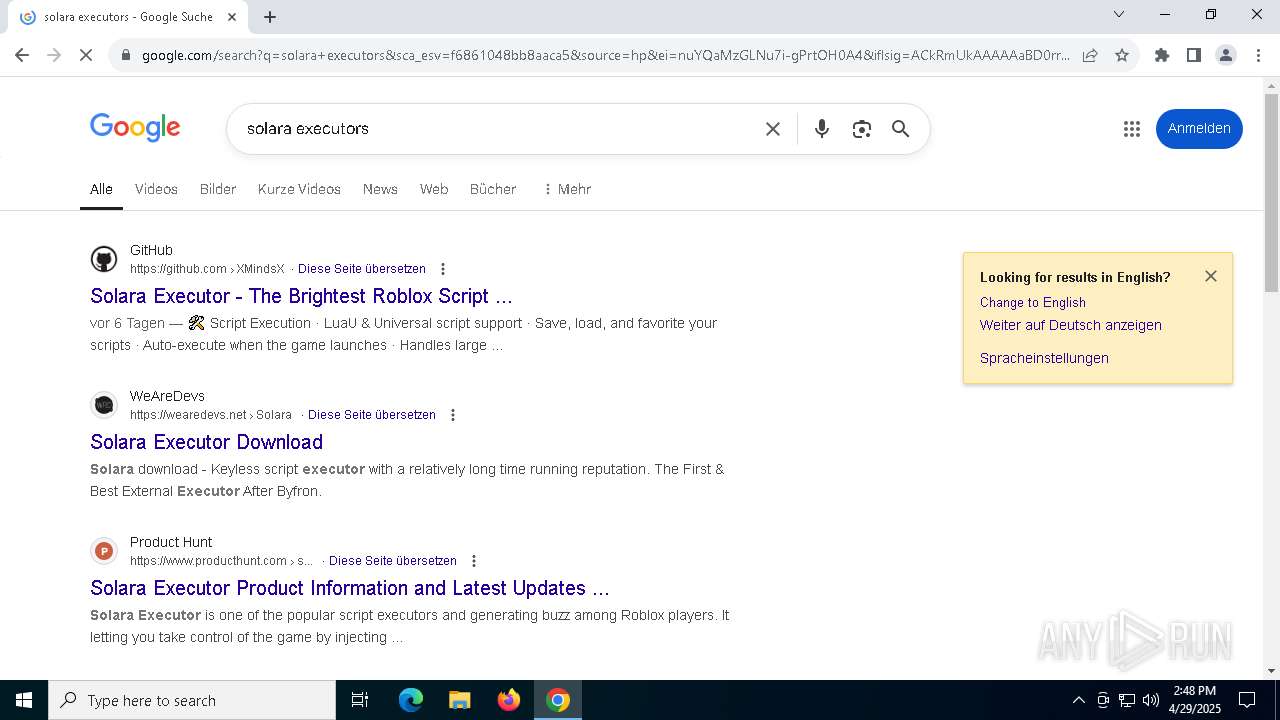Screen dimensions: 1280x720
Task: Translate the WeAreDevs result page
Action: 372,415
